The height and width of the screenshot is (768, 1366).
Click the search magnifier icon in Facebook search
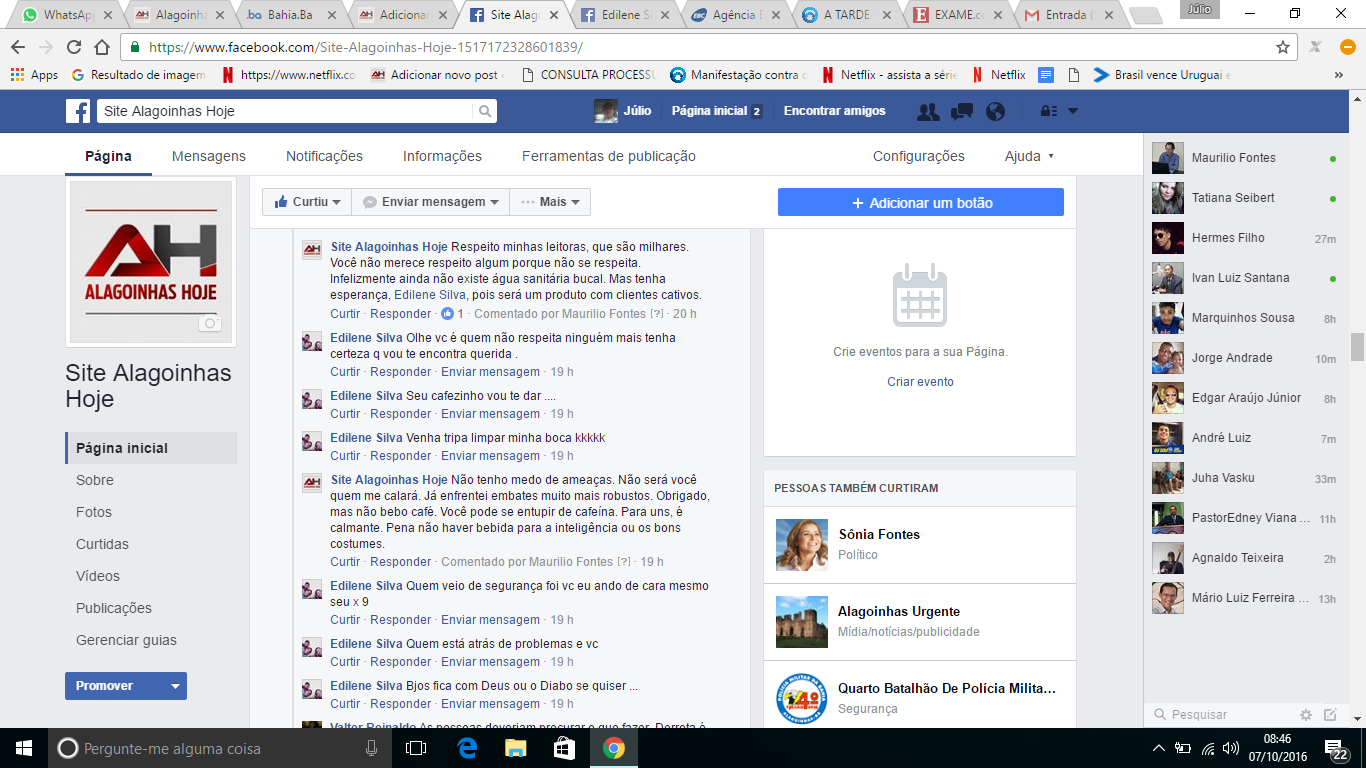pos(484,111)
